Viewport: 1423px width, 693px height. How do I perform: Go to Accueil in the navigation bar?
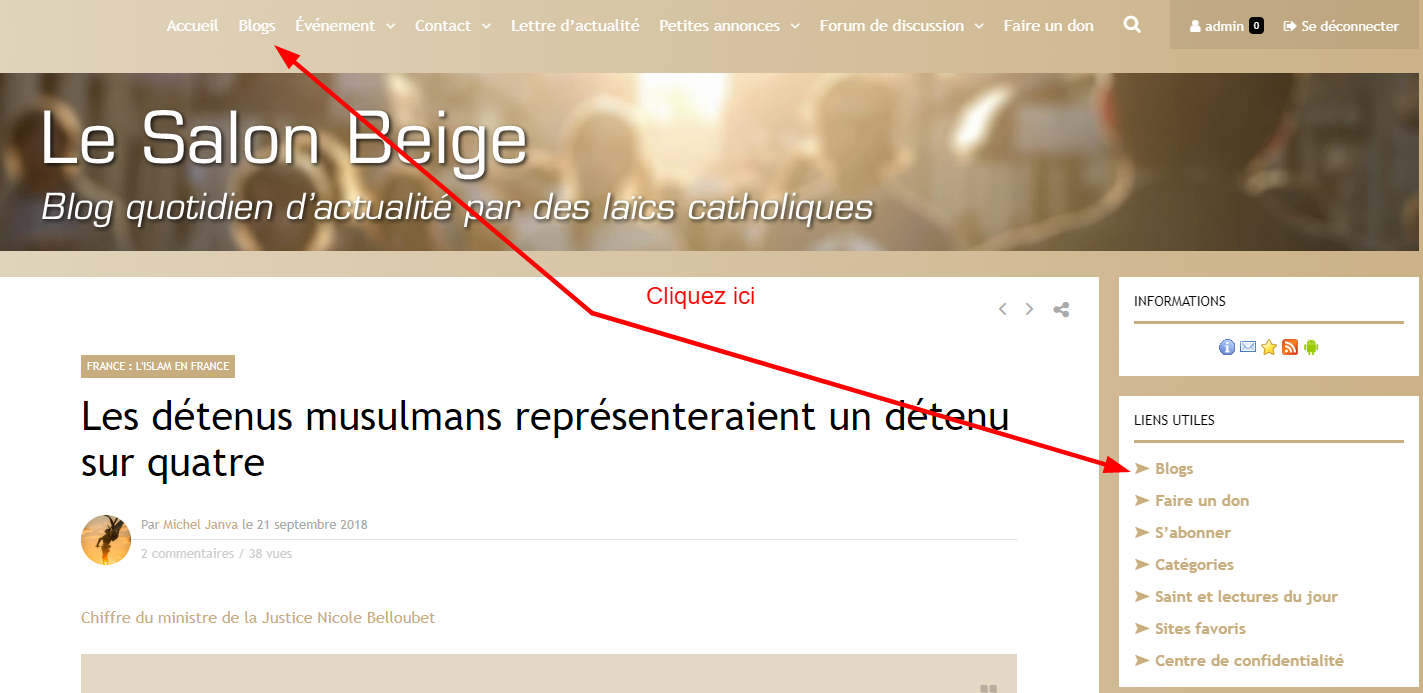click(x=192, y=26)
